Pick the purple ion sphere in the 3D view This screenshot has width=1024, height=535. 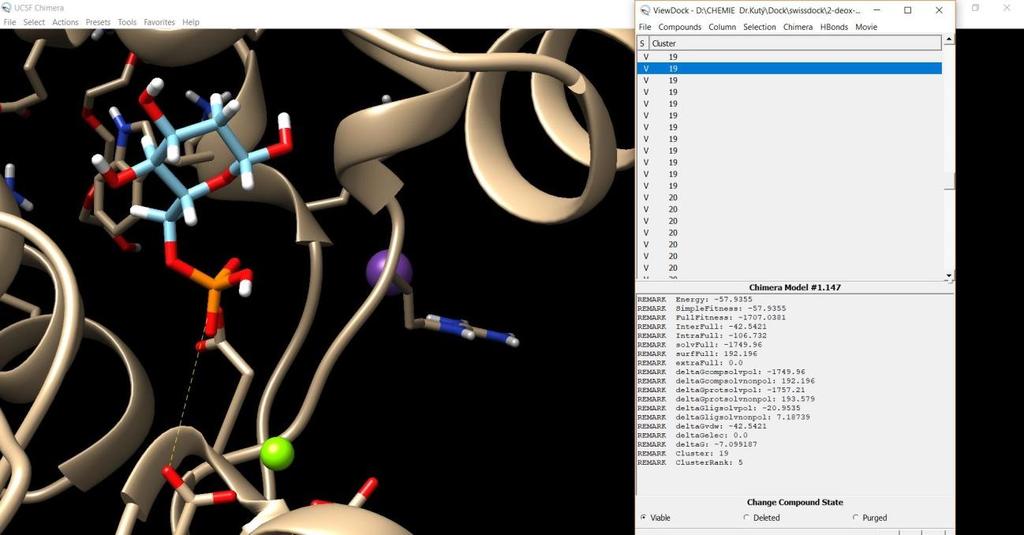click(389, 270)
